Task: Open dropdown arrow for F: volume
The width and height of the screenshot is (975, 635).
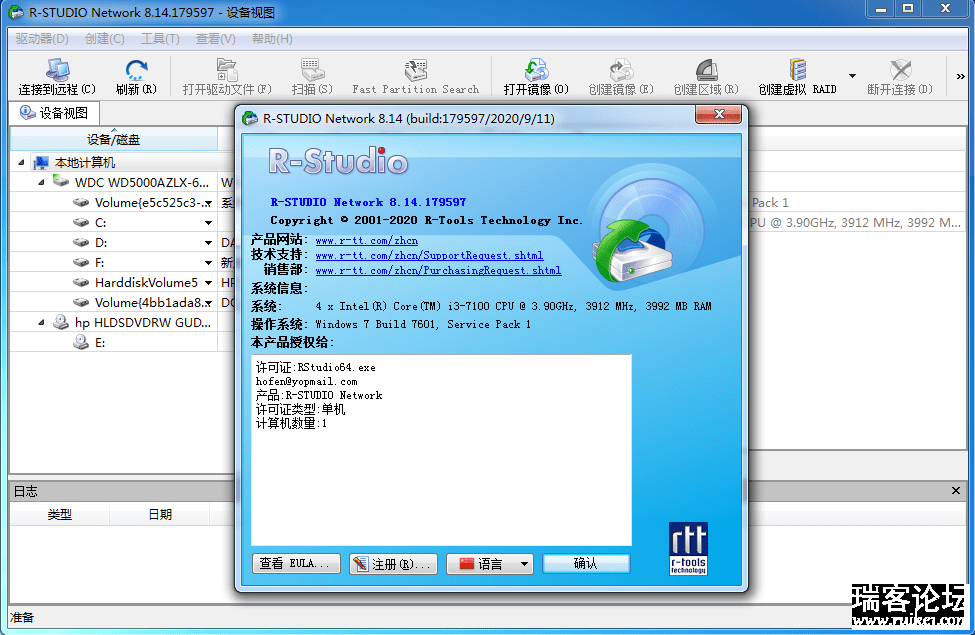Action: (x=208, y=262)
